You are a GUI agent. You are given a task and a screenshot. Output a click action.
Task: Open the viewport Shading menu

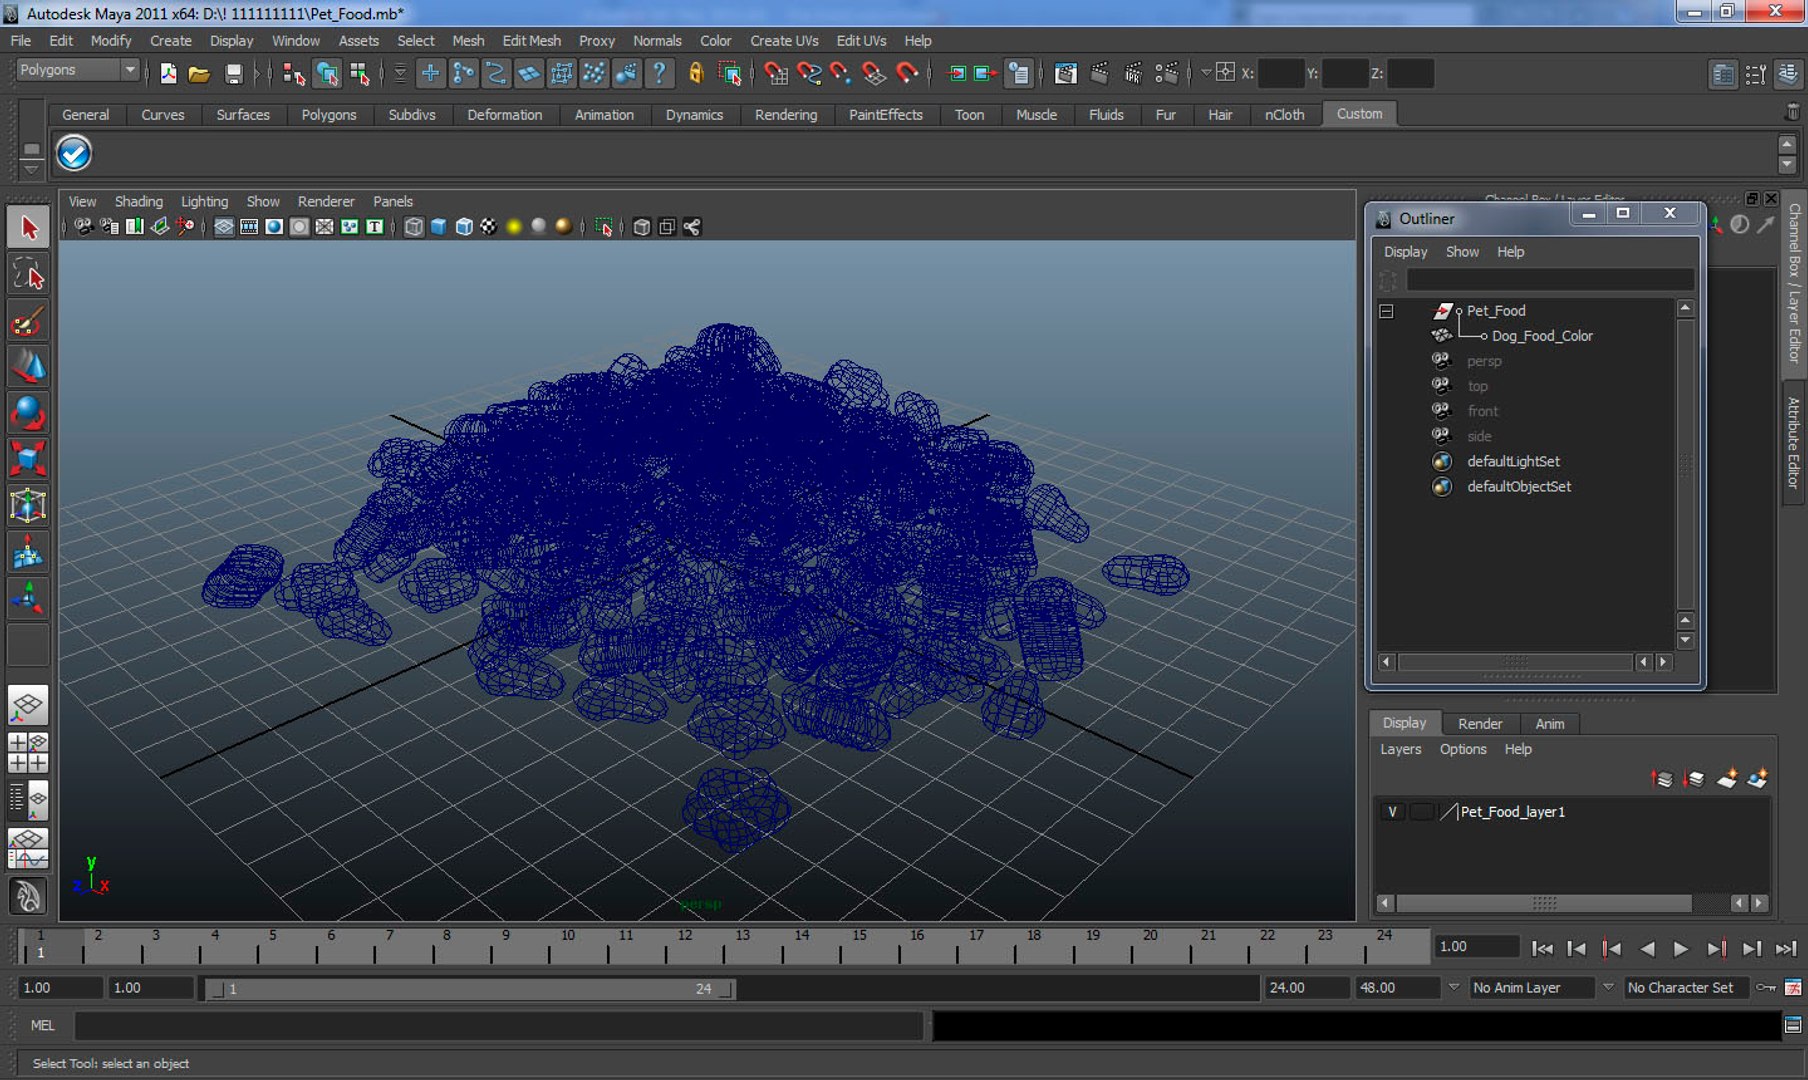(x=138, y=201)
